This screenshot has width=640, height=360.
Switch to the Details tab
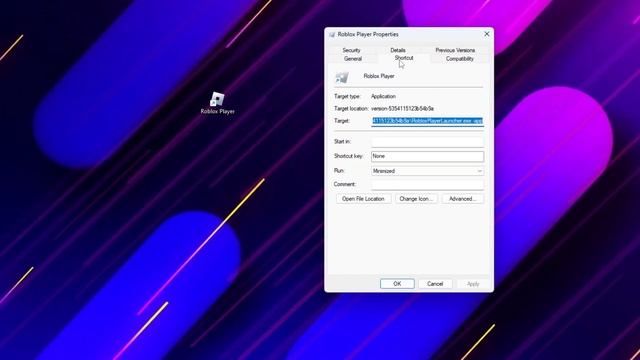point(398,50)
